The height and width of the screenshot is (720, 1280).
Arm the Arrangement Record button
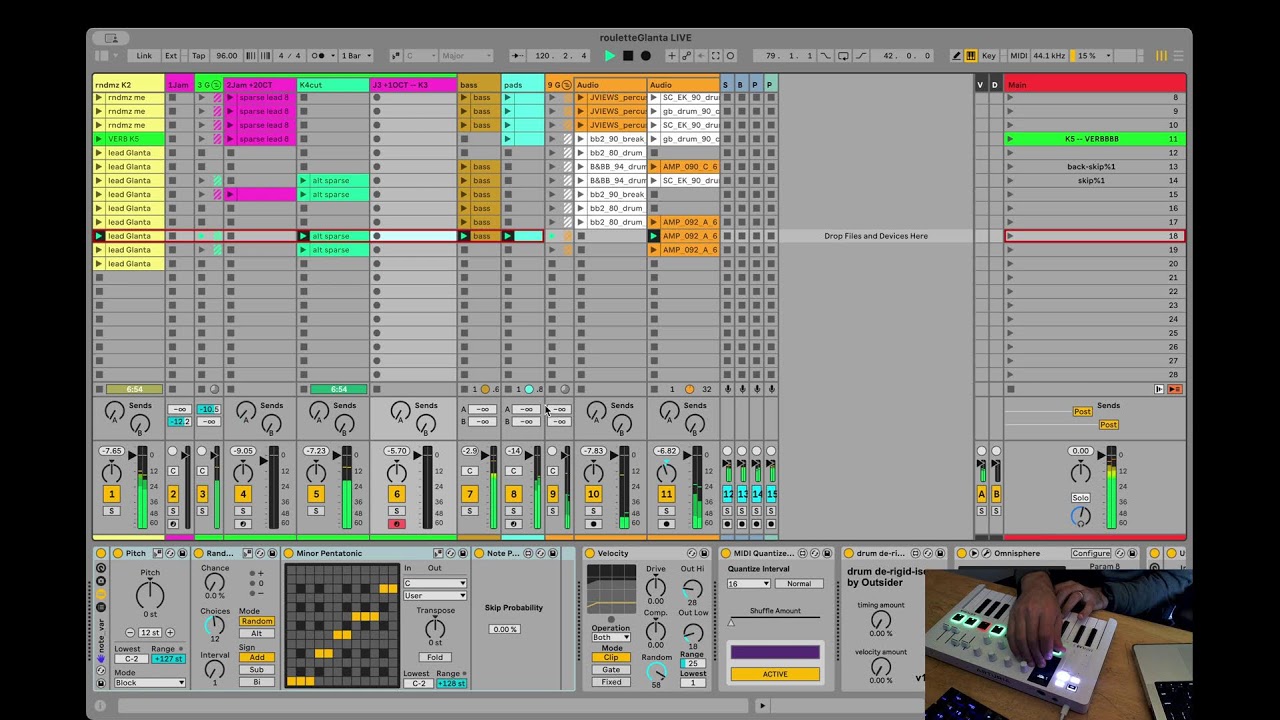(646, 56)
